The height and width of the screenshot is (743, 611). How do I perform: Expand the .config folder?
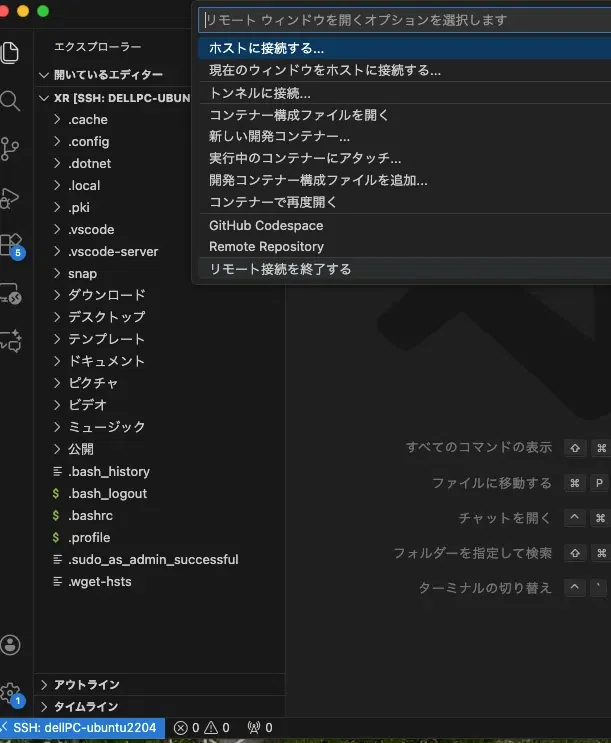point(57,141)
